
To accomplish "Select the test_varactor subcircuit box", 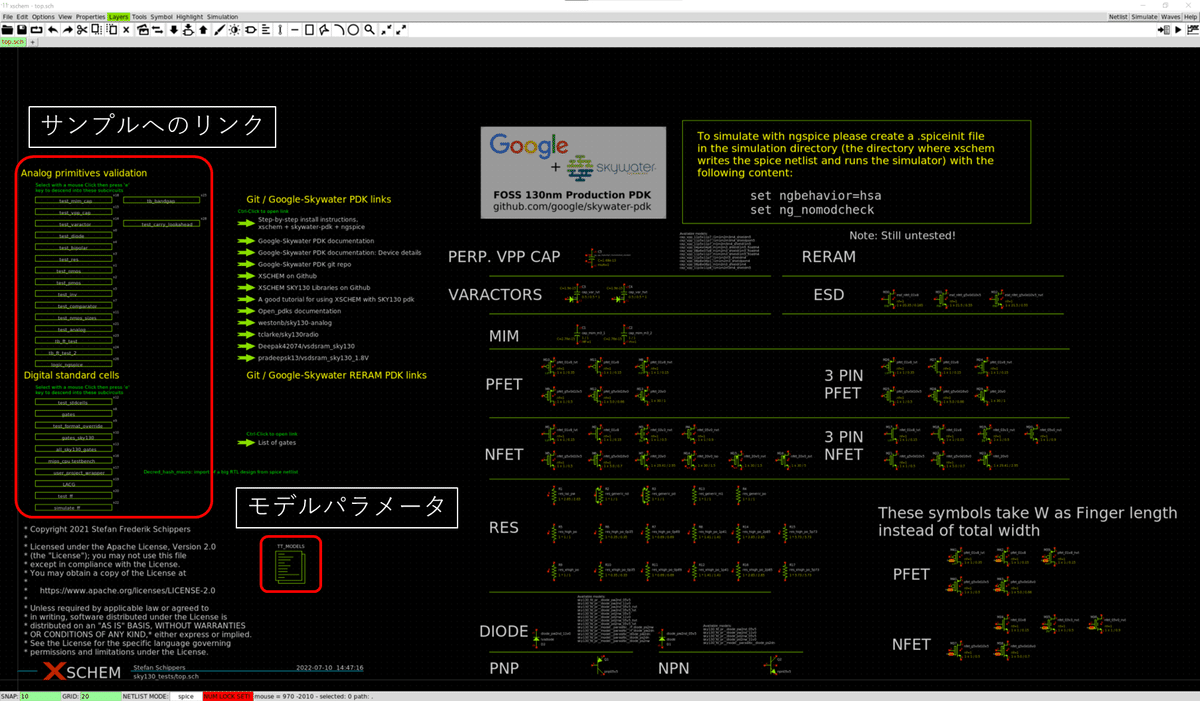I will (x=75, y=224).
